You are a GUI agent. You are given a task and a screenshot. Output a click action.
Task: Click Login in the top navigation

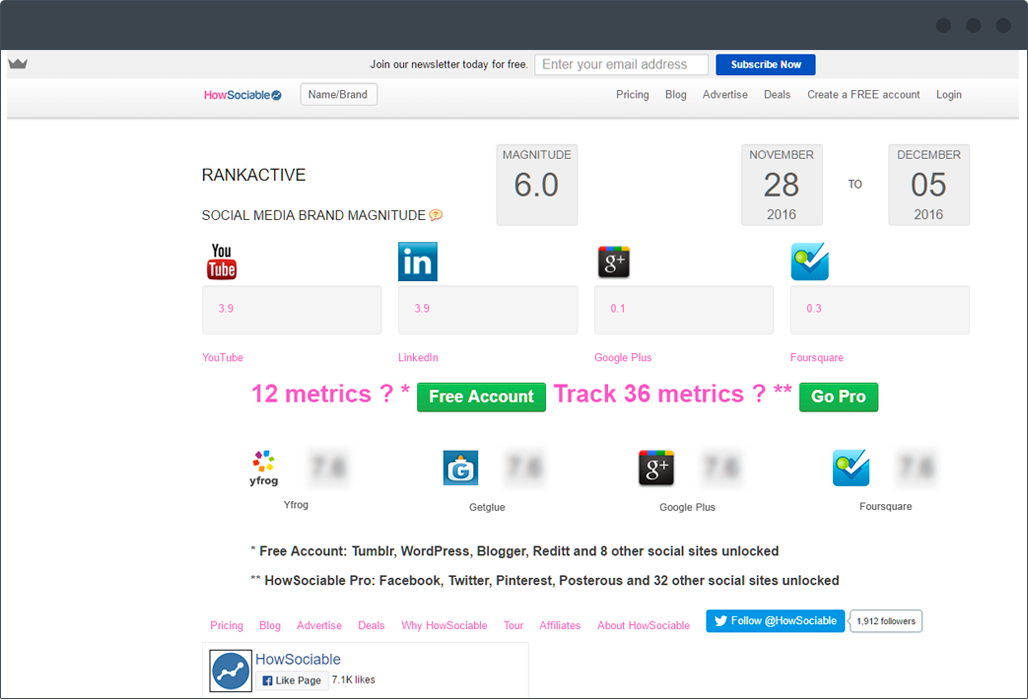pyautogui.click(x=949, y=94)
